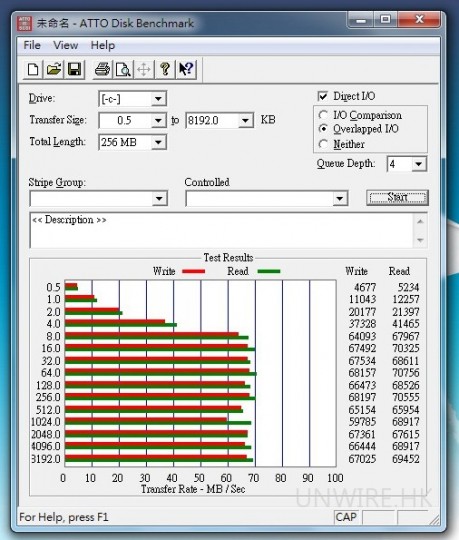Save results with the floppy disk icon
Screen dimensions: 459x540
click(75, 70)
